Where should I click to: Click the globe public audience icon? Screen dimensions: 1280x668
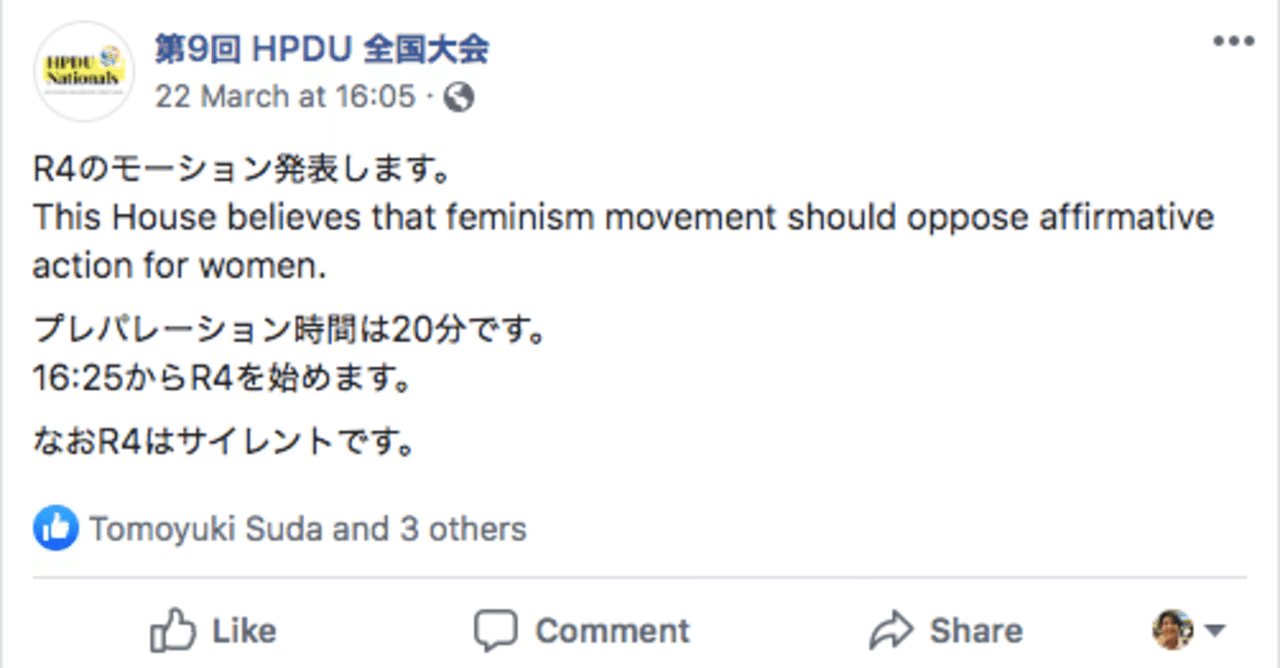458,97
